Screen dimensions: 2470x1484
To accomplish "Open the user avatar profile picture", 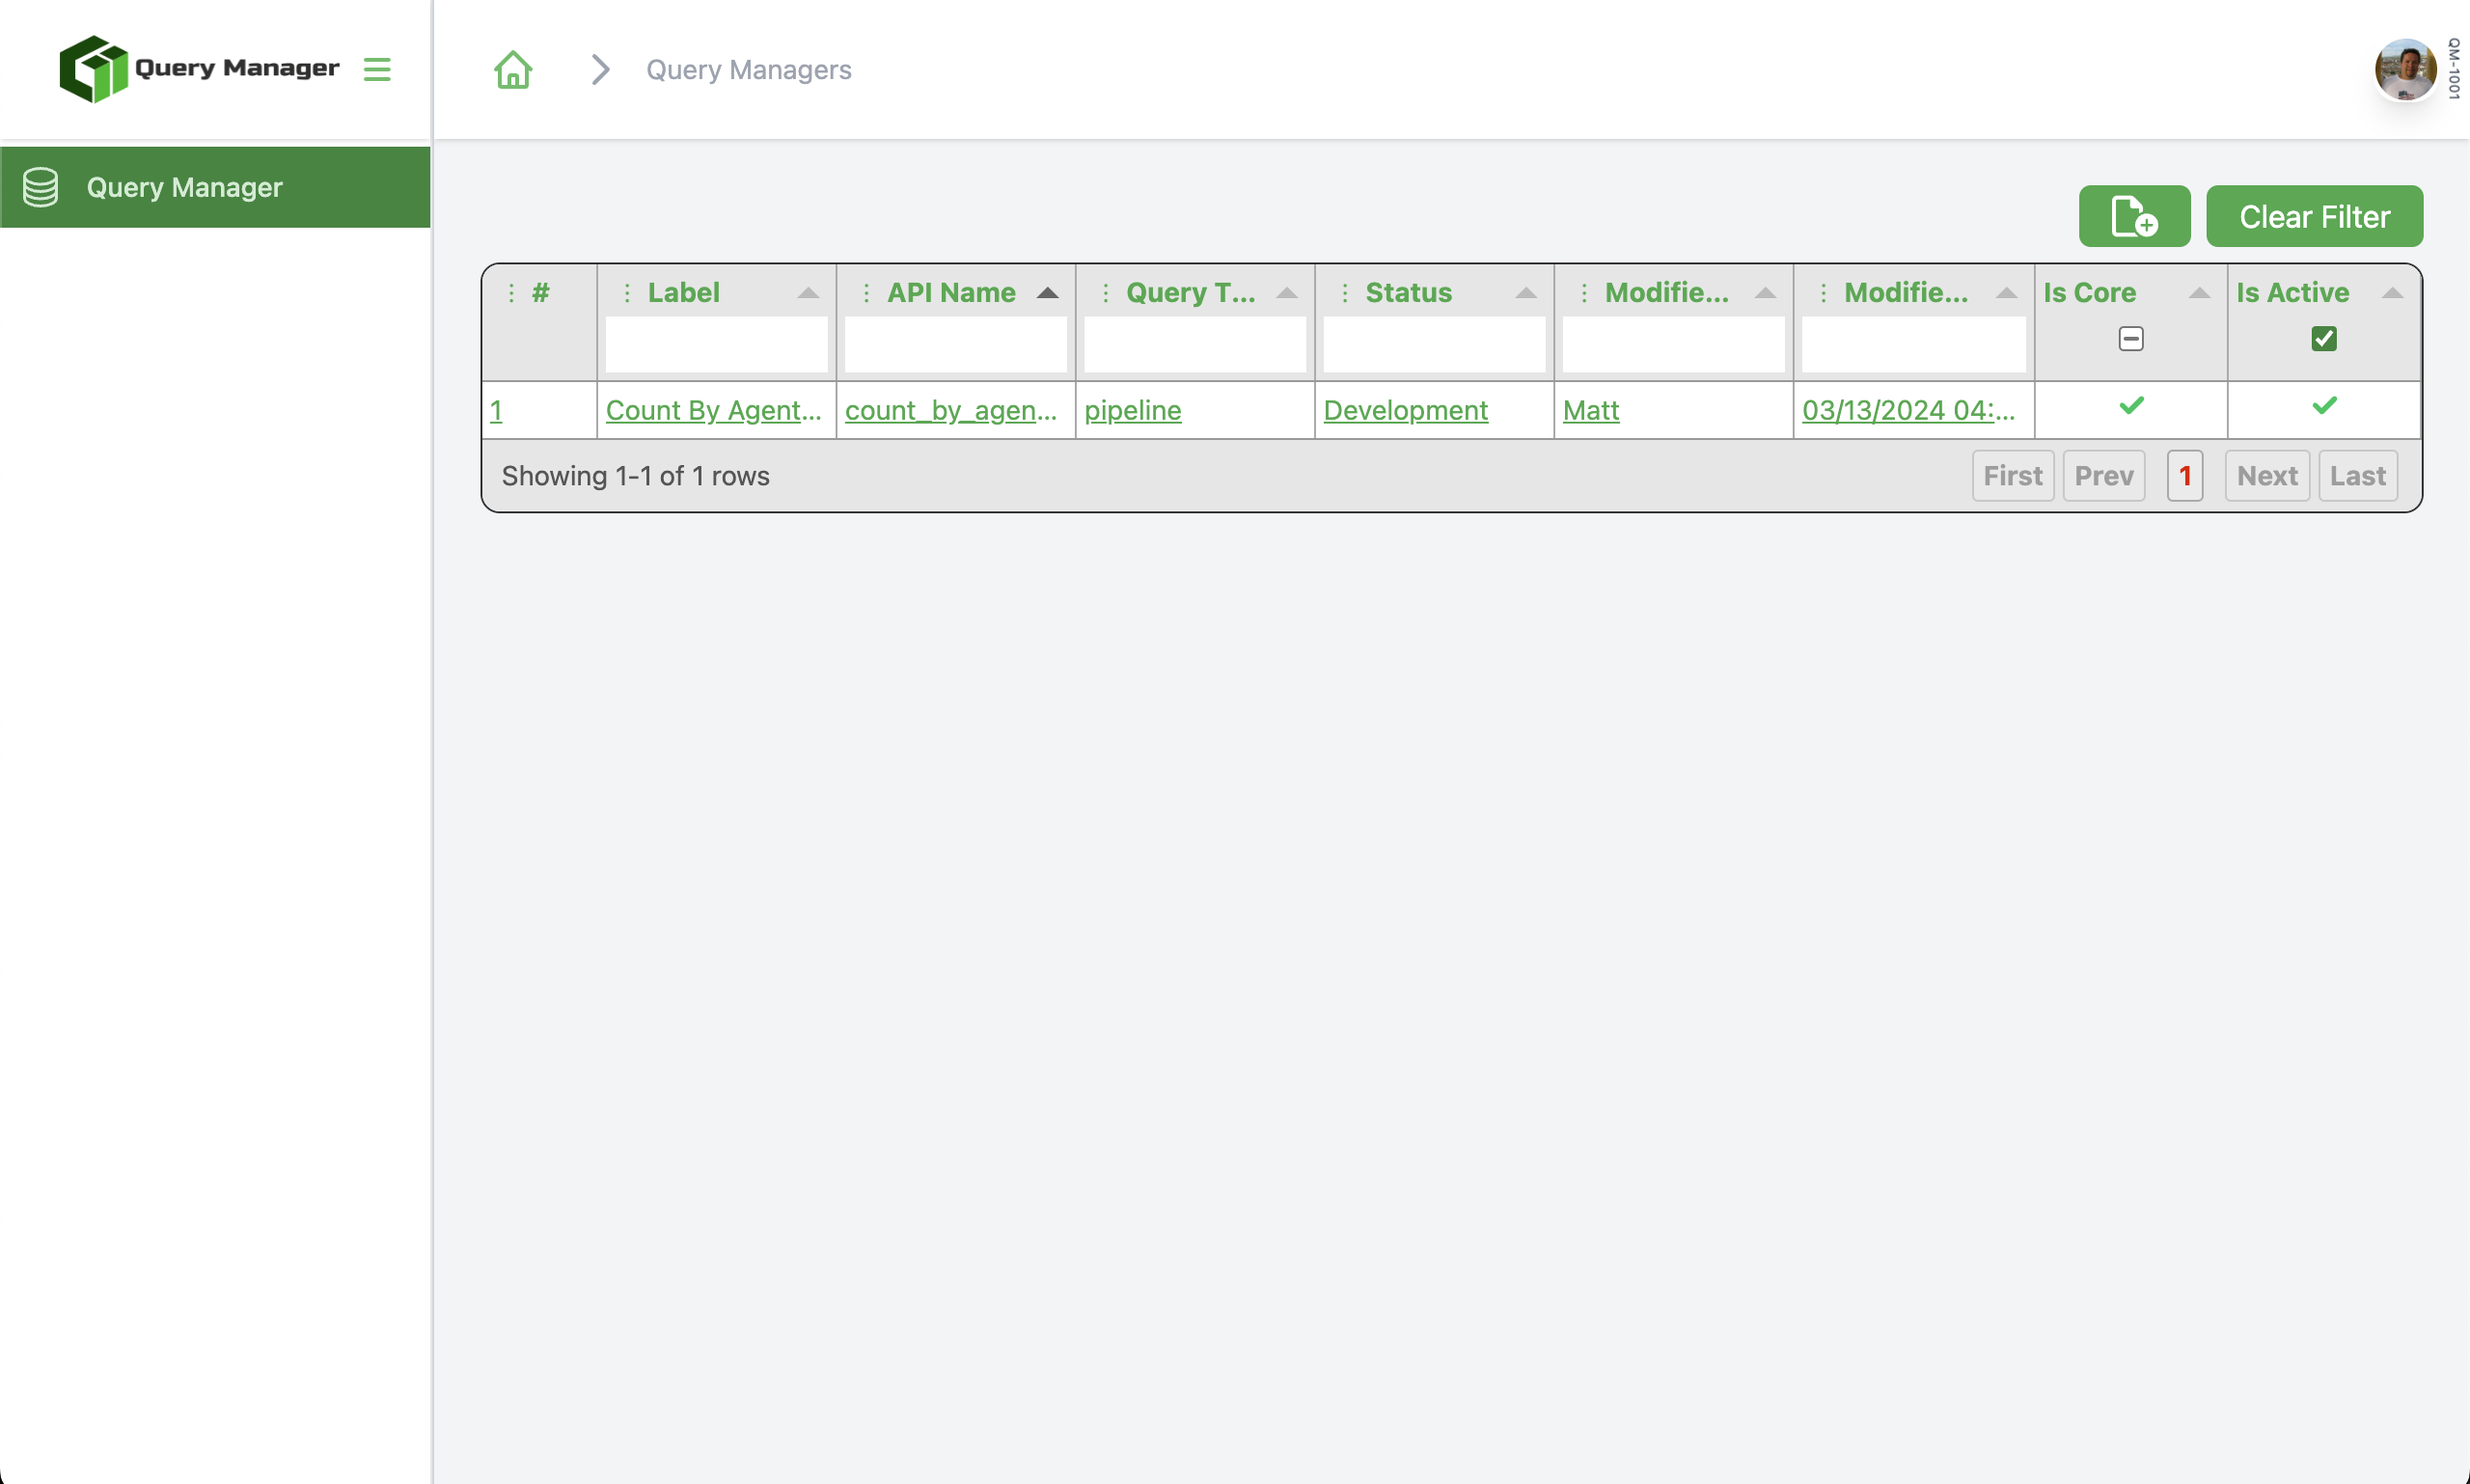I will click(2405, 69).
